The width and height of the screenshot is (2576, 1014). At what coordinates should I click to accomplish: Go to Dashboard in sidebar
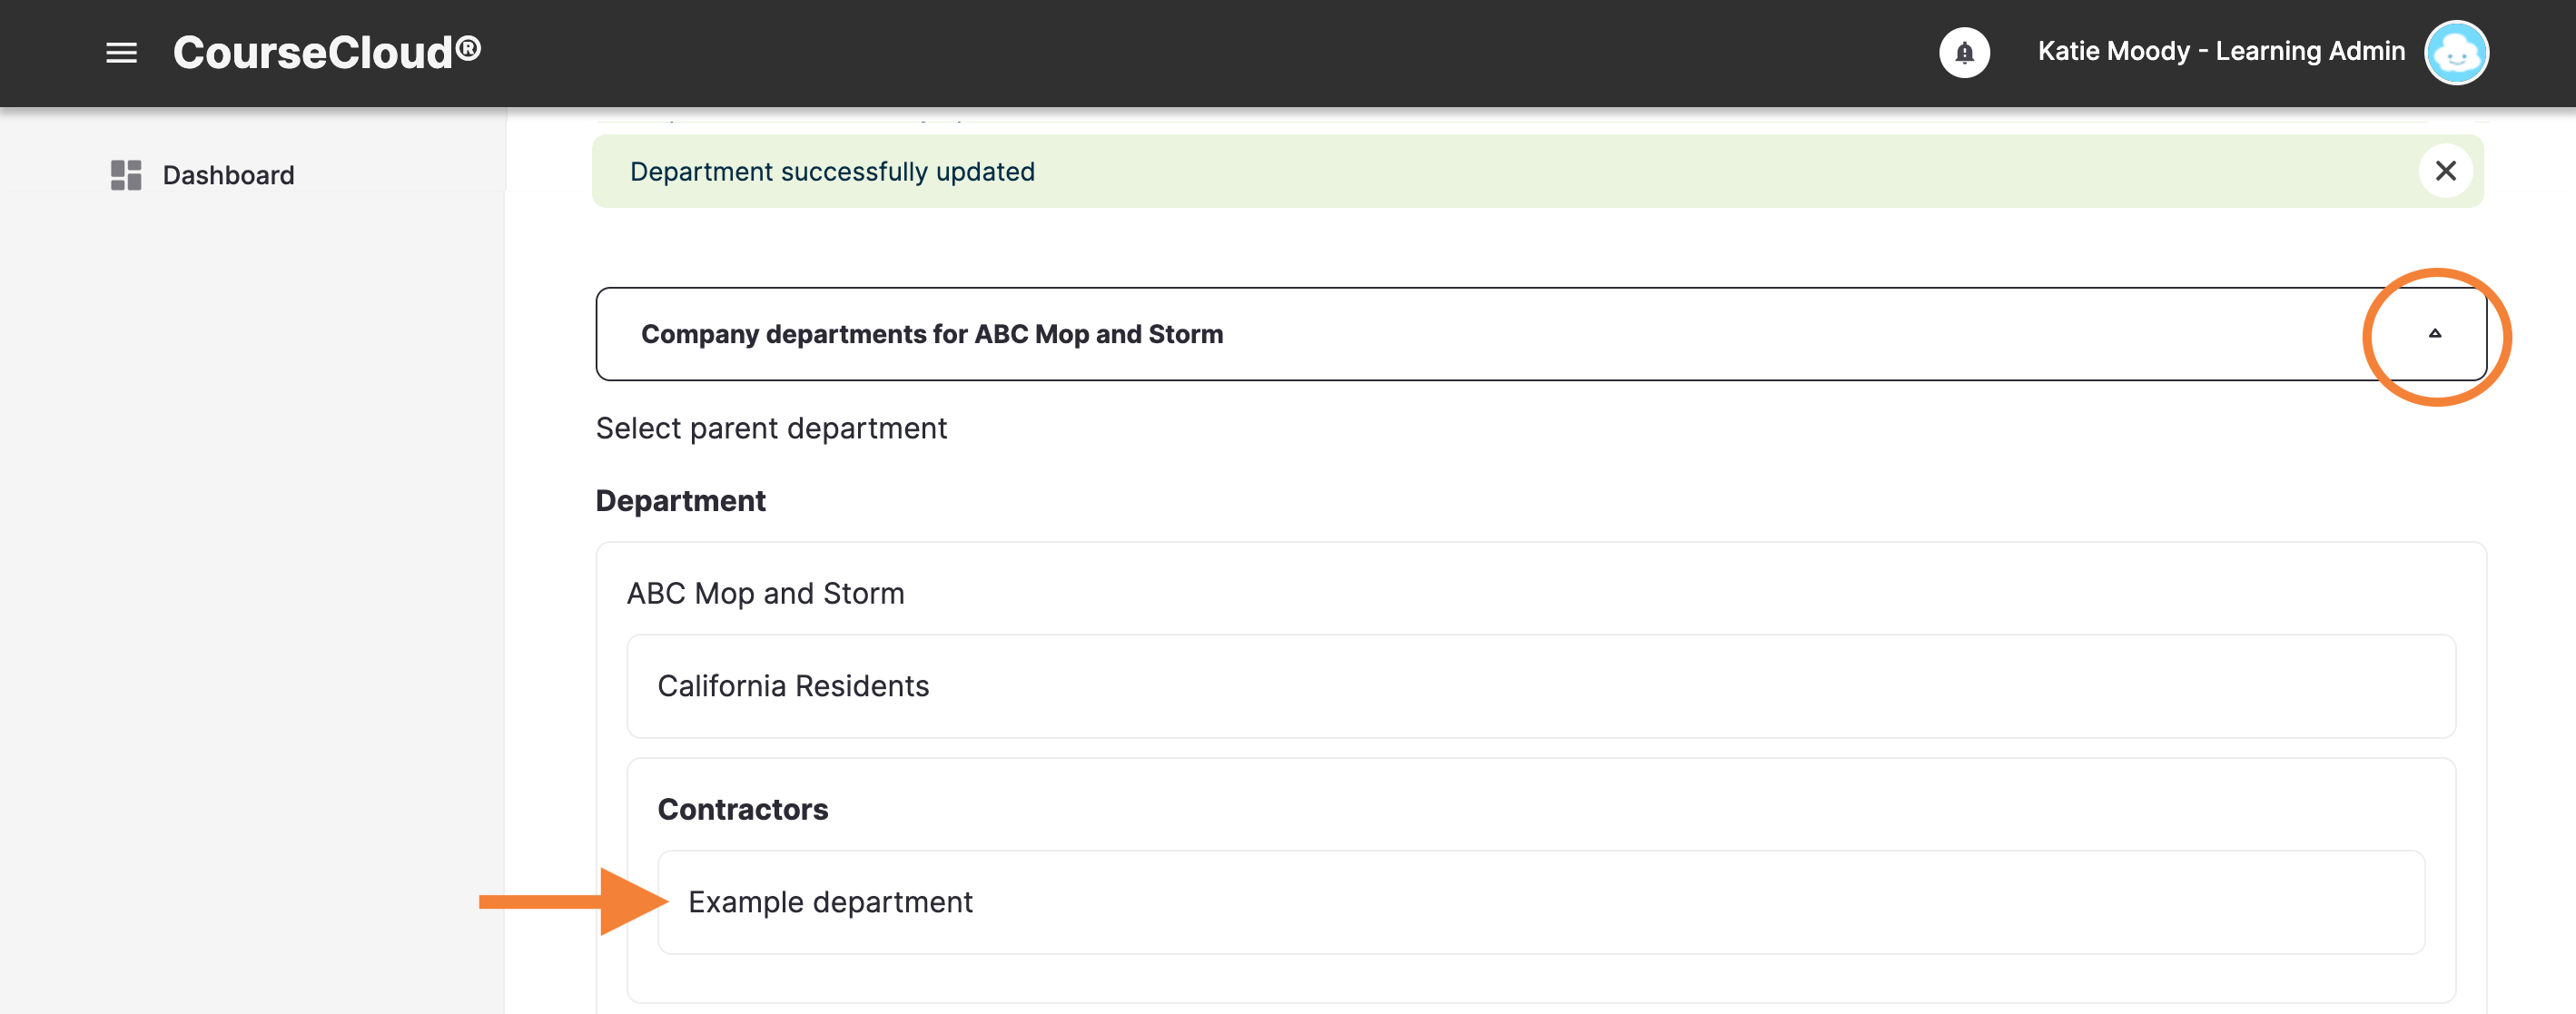(x=228, y=175)
